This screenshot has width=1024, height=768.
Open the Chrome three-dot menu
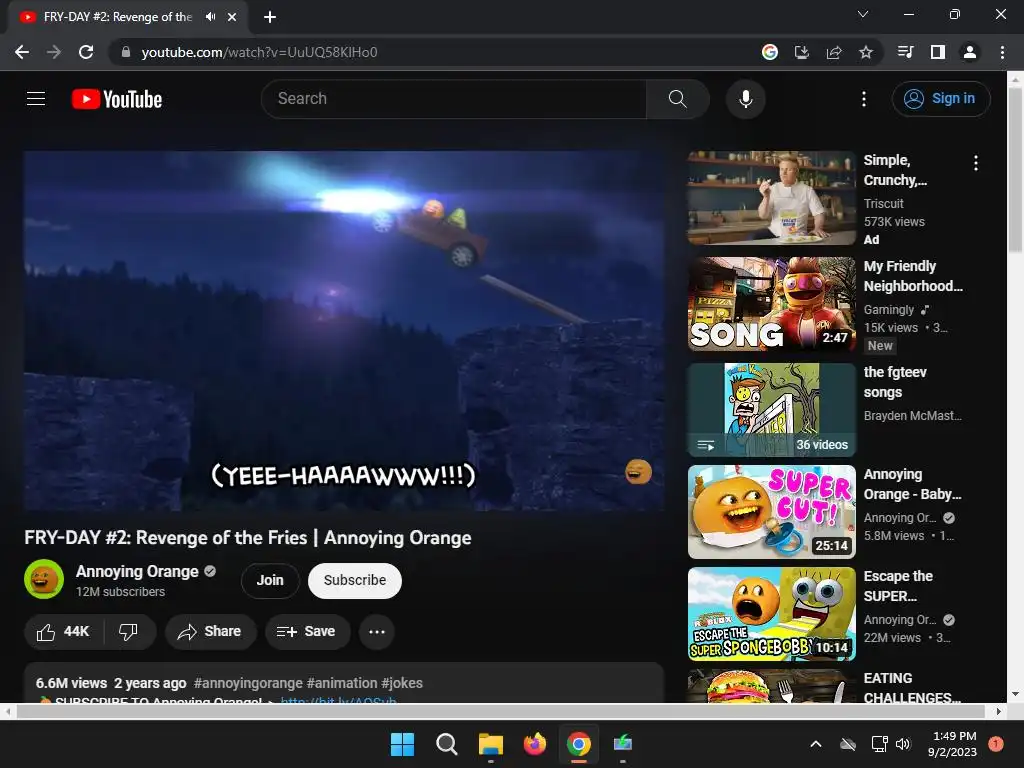coord(1002,52)
